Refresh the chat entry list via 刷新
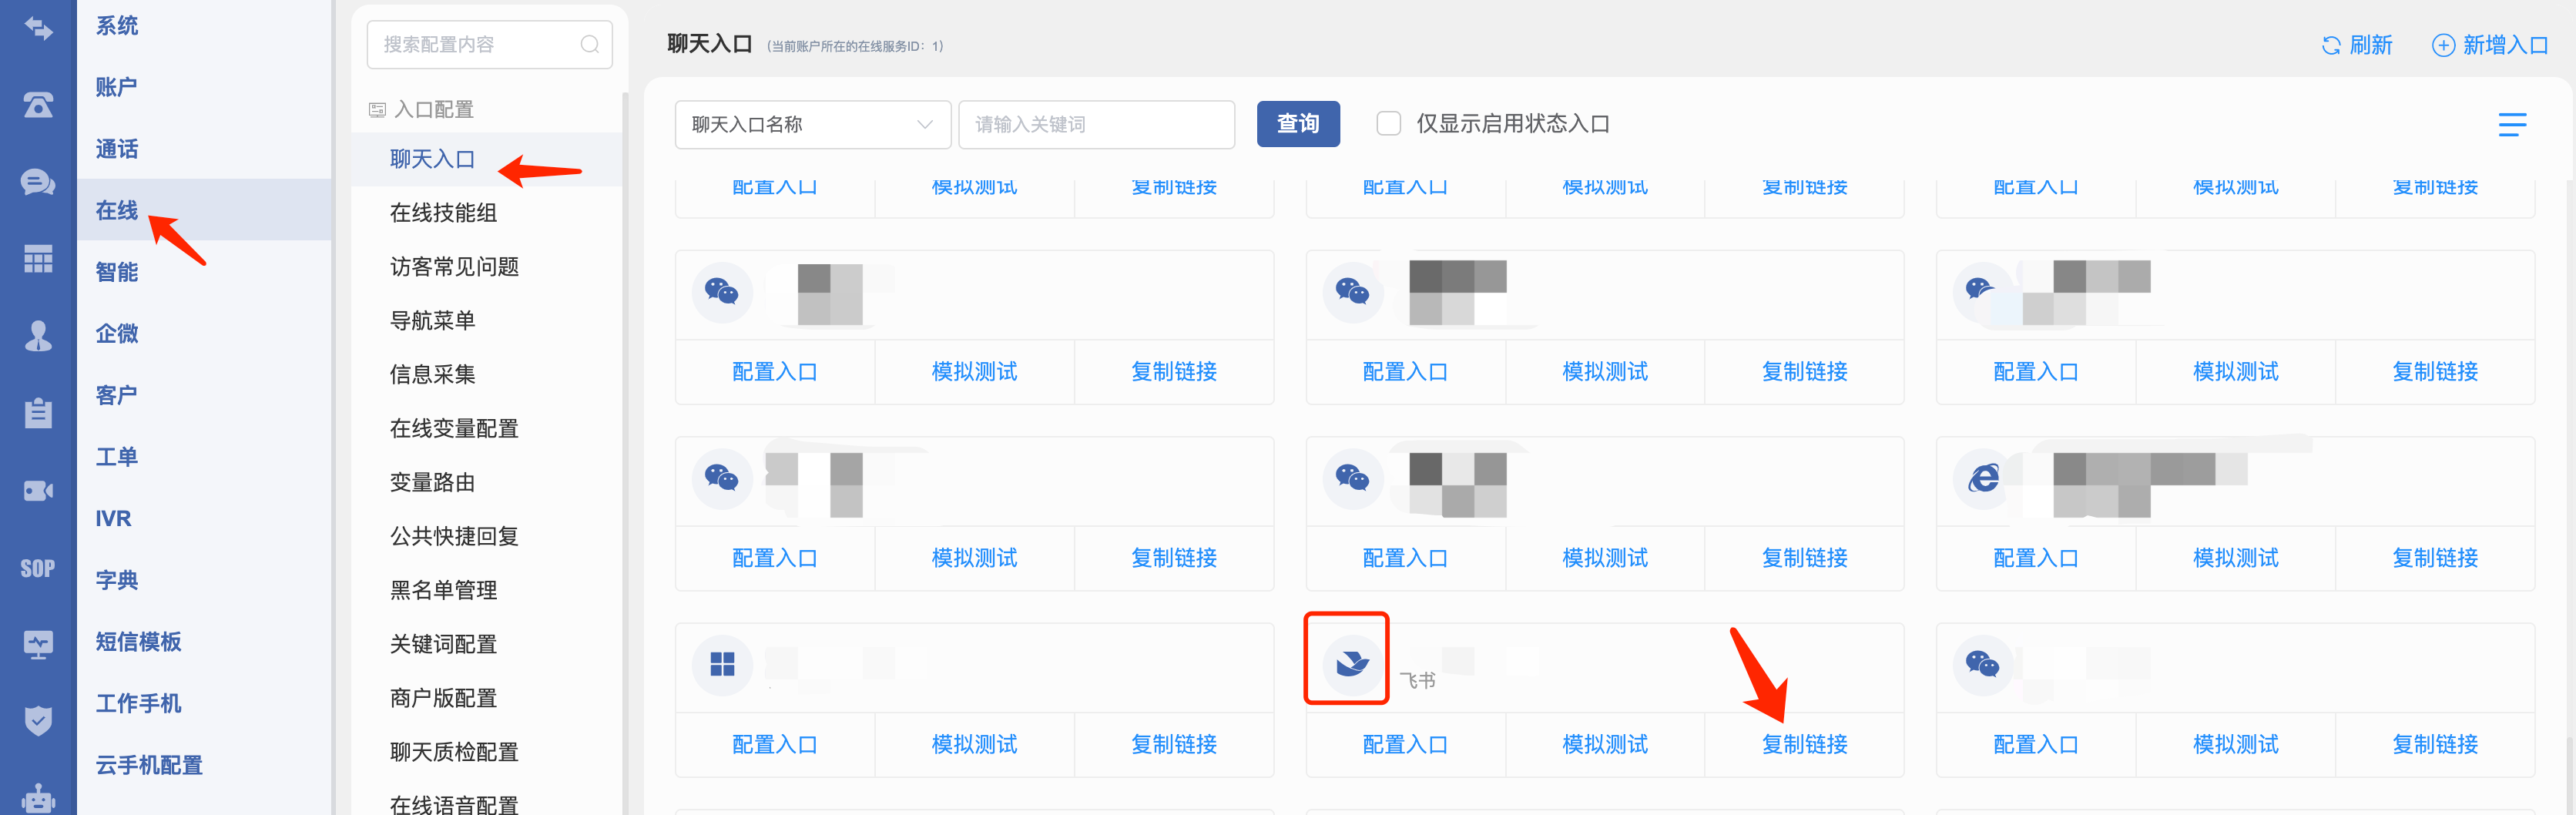 [2357, 45]
